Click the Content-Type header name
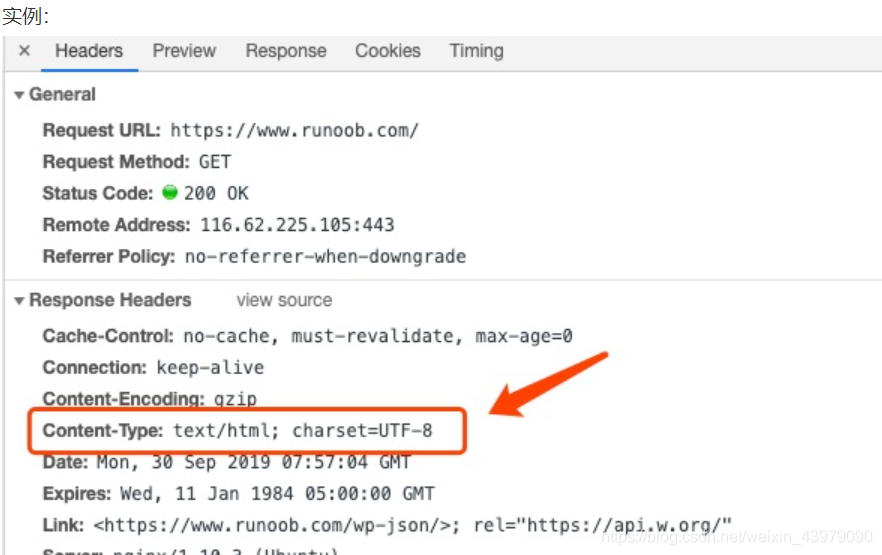The width and height of the screenshot is (882, 555). (103, 431)
